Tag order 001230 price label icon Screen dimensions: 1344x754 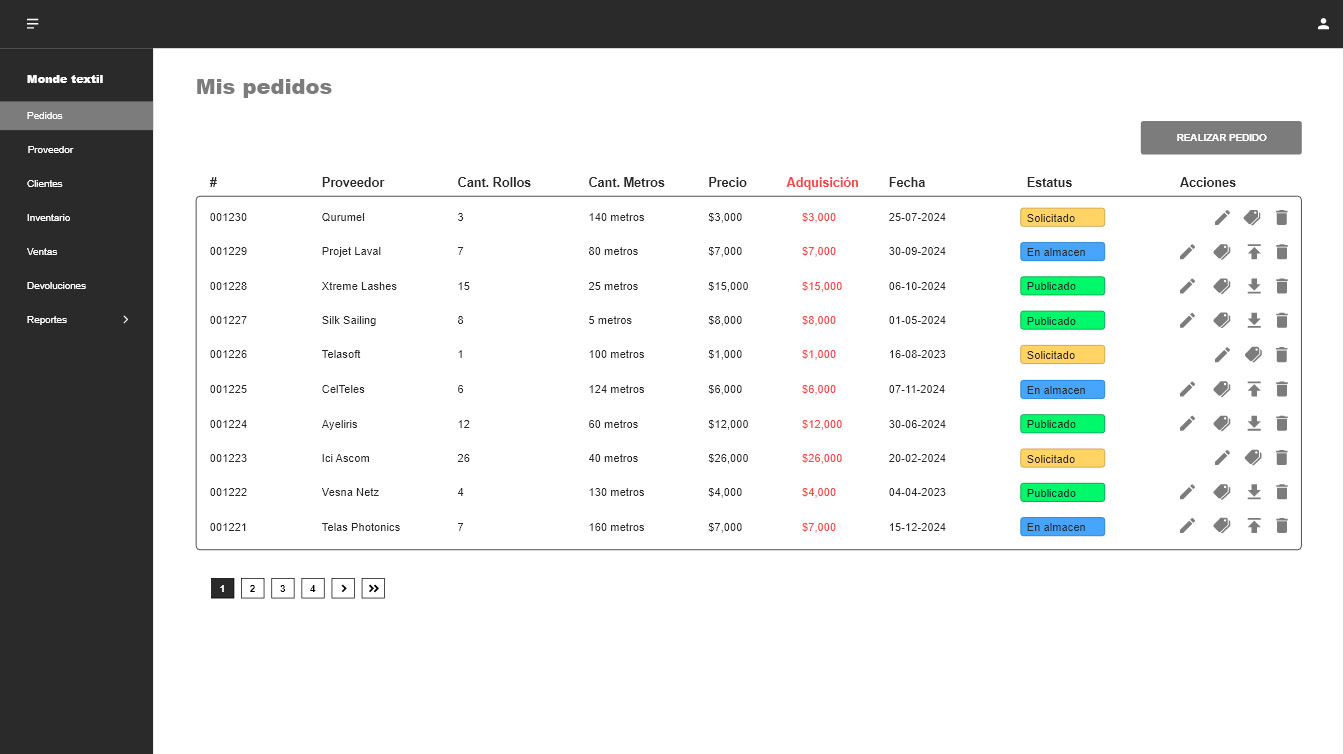tap(1252, 217)
